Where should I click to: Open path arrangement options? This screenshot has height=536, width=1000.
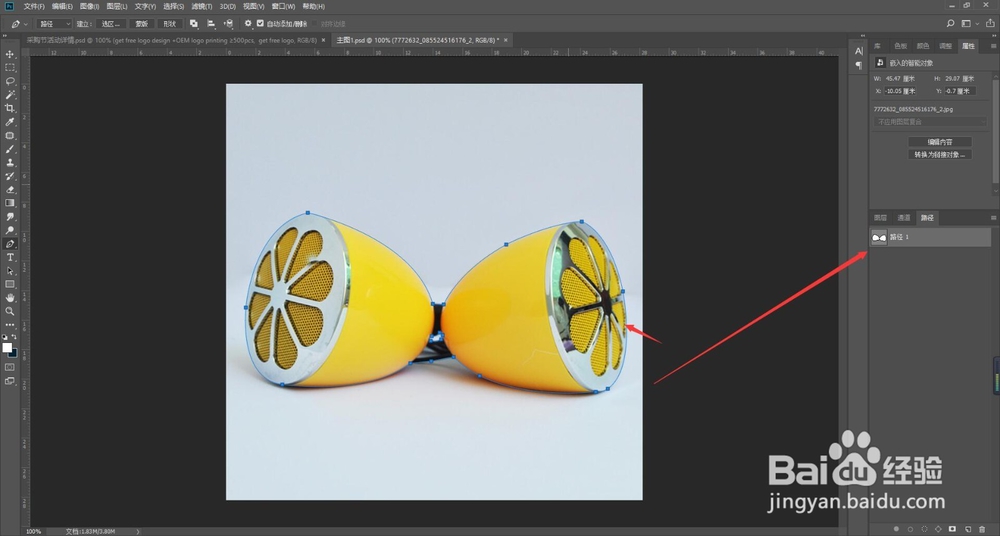coord(228,24)
